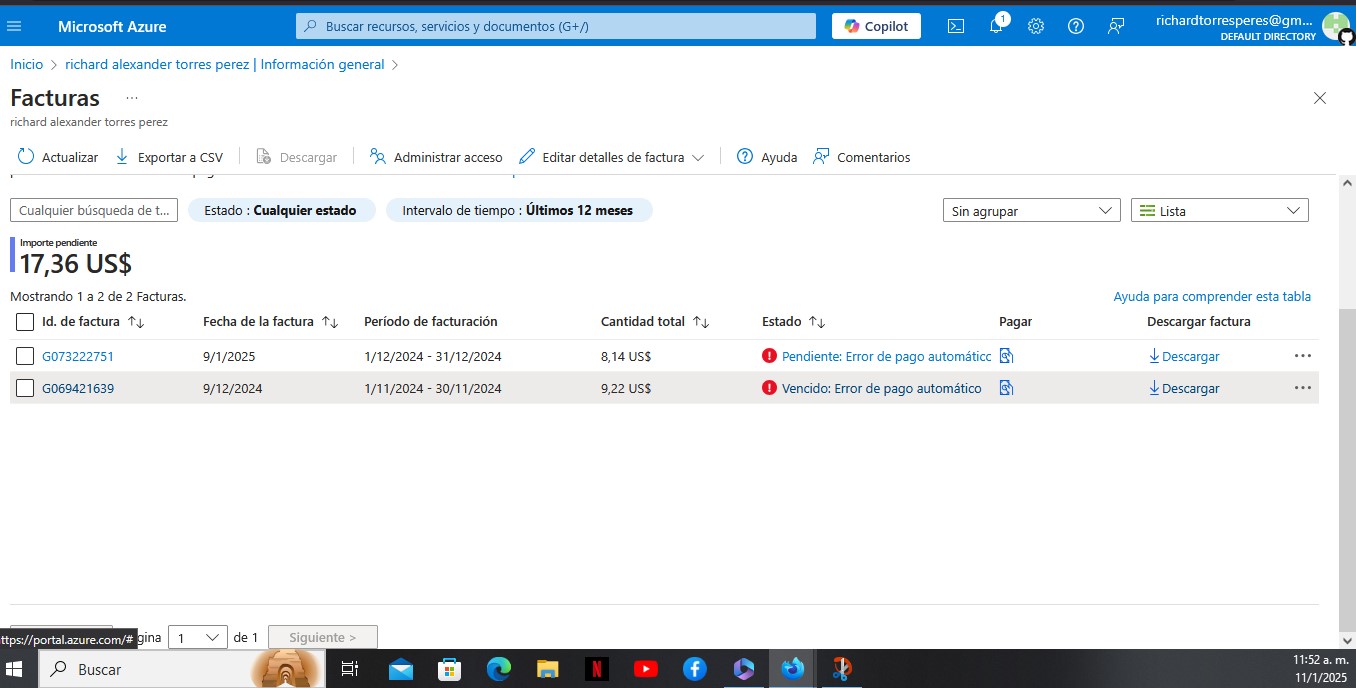Viewport: 1356px width, 688px height.
Task: Open Ayuda in the toolbar
Action: point(767,157)
